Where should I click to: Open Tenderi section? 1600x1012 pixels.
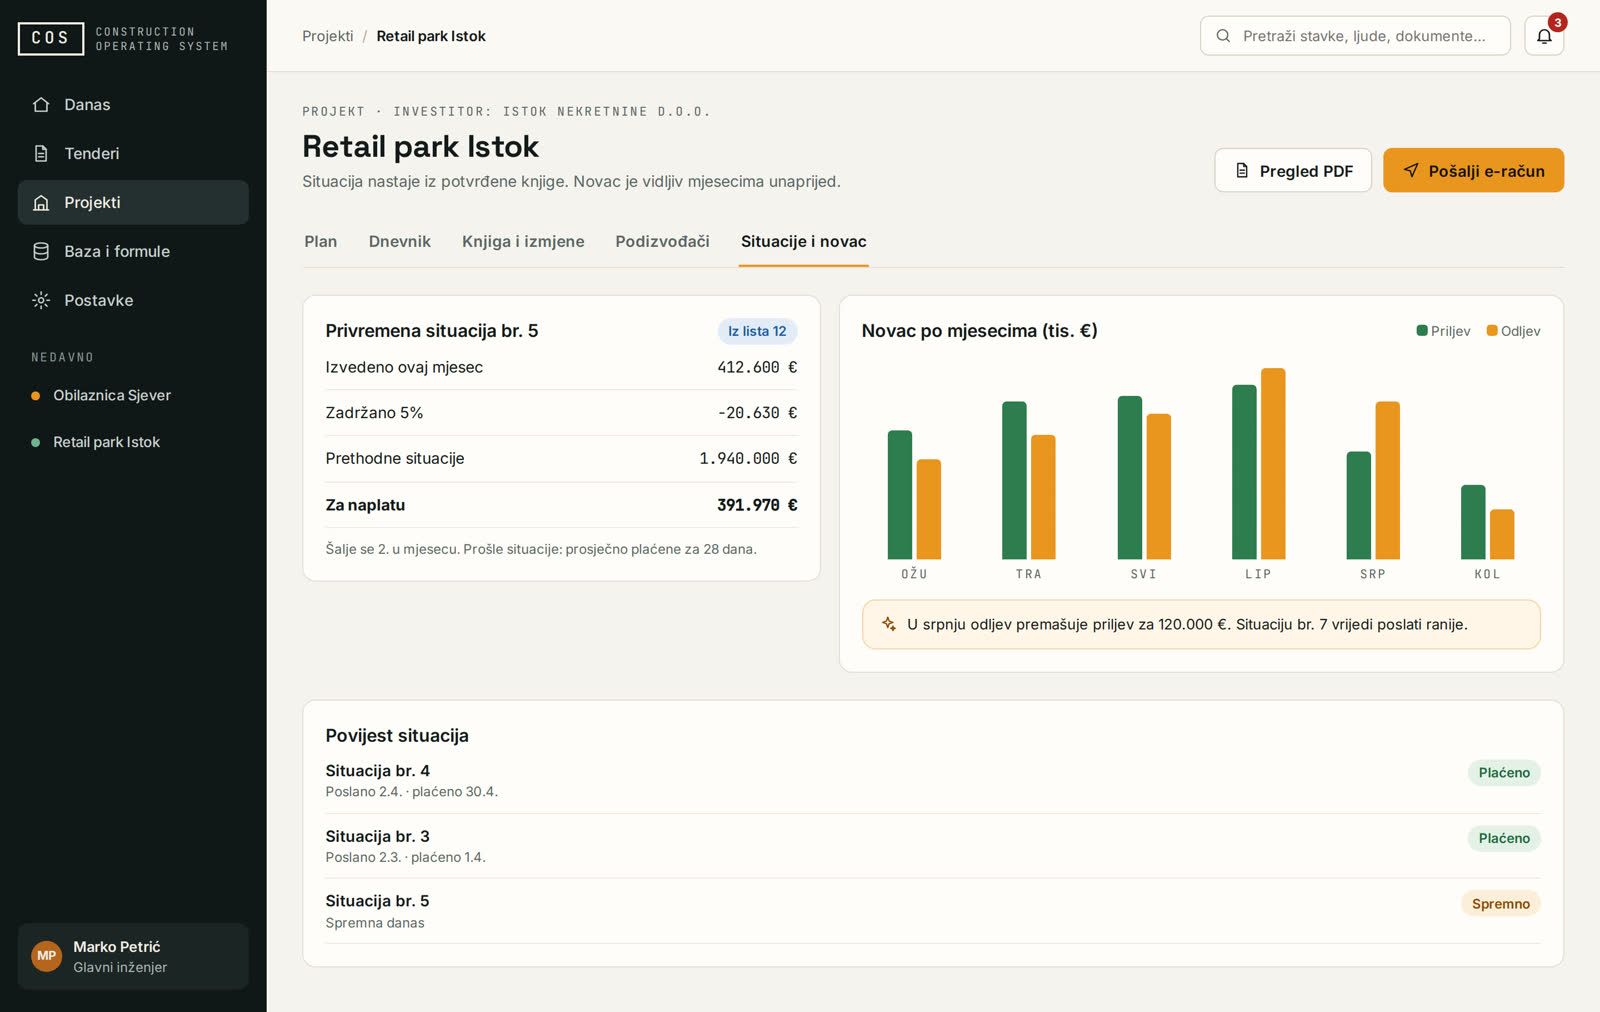(133, 154)
